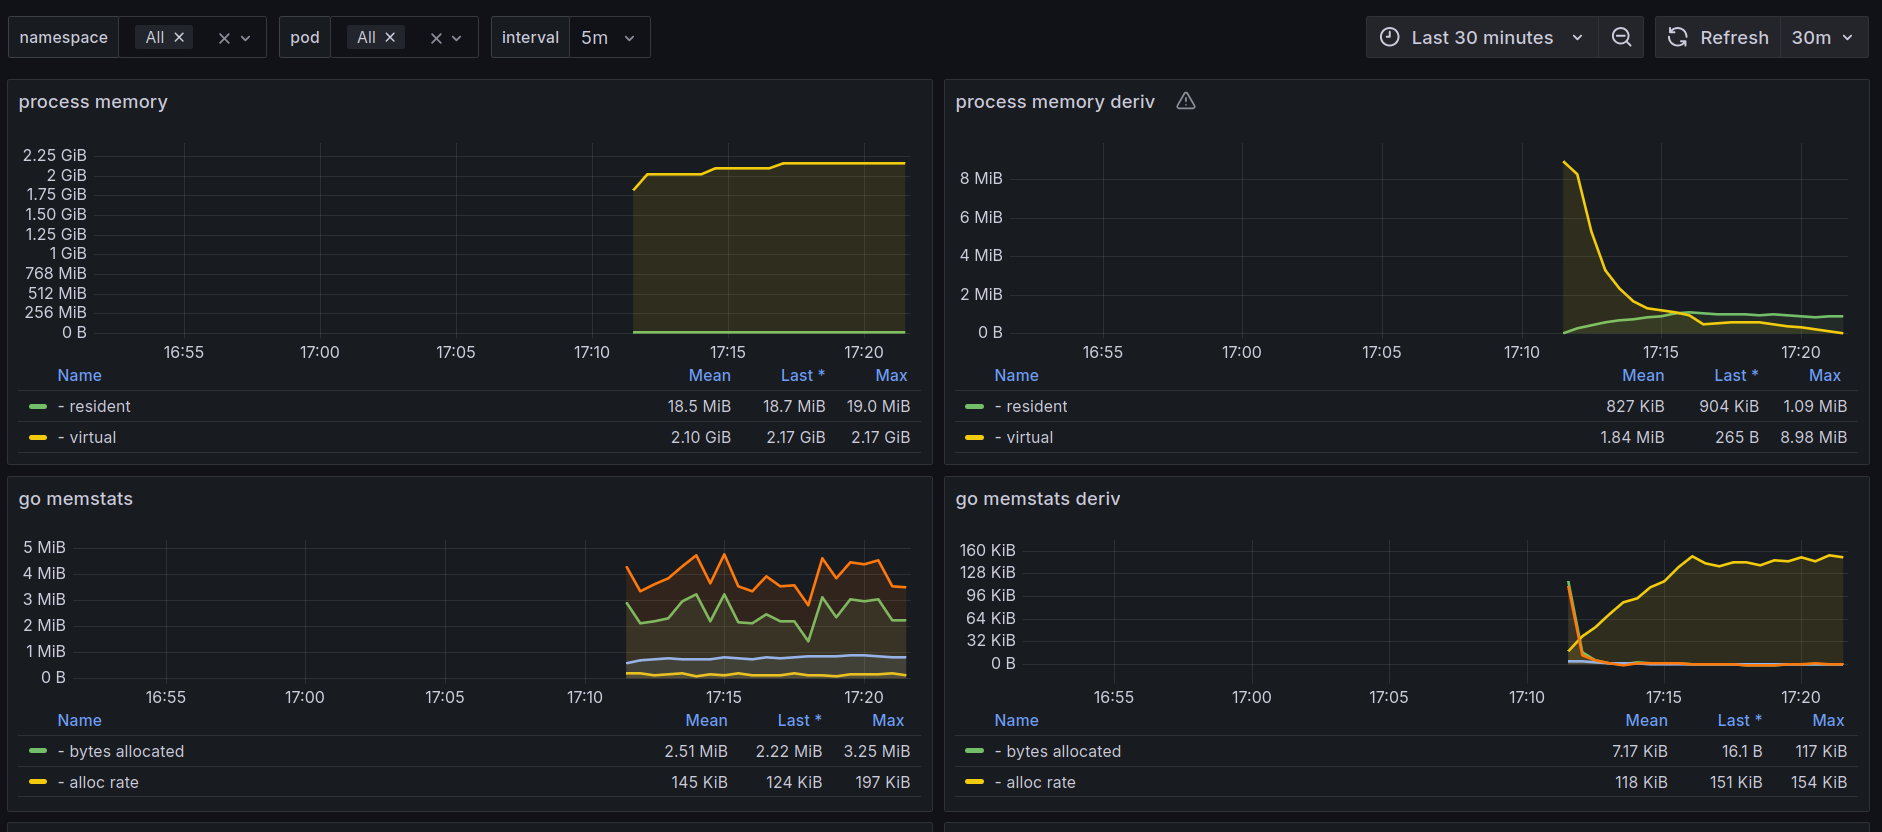Toggle resident series in process memory
The image size is (1882, 832).
coord(94,406)
